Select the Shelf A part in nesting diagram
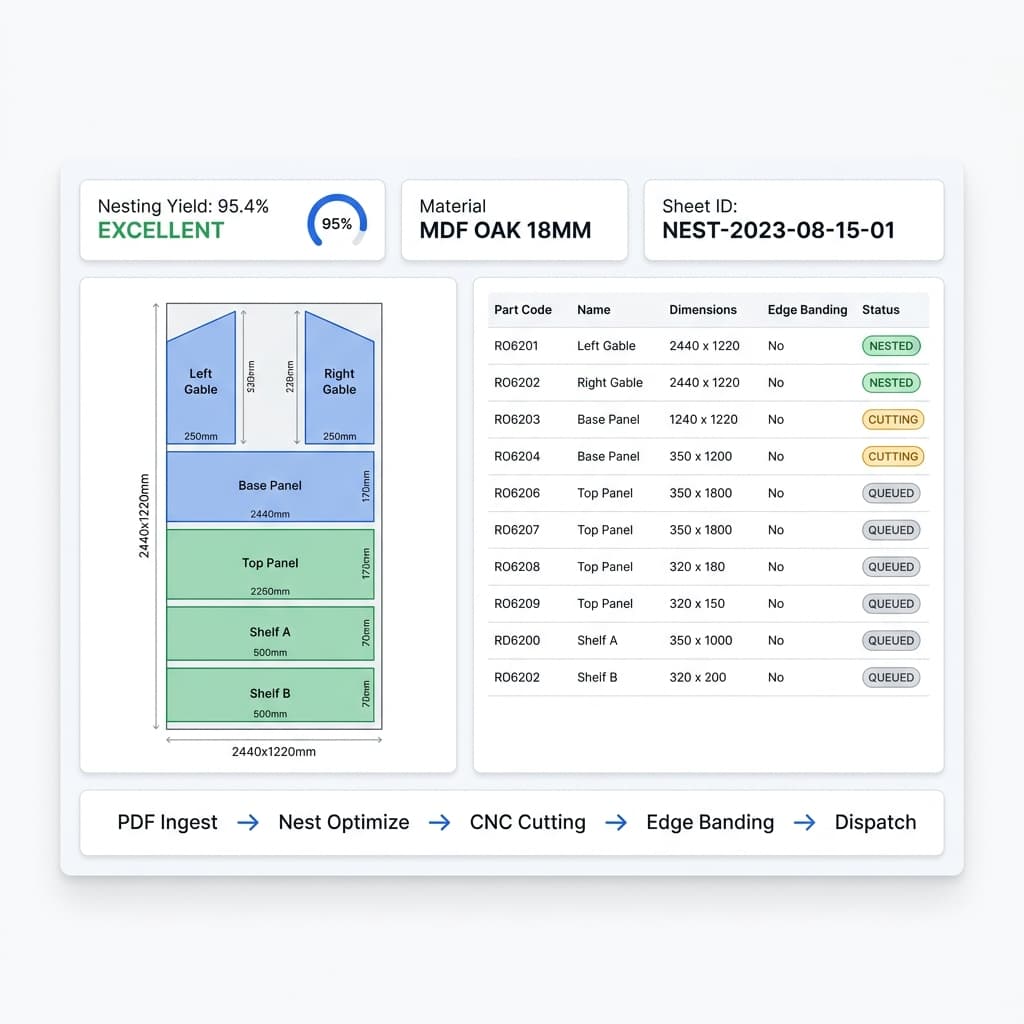Viewport: 1024px width, 1024px height. pos(270,633)
